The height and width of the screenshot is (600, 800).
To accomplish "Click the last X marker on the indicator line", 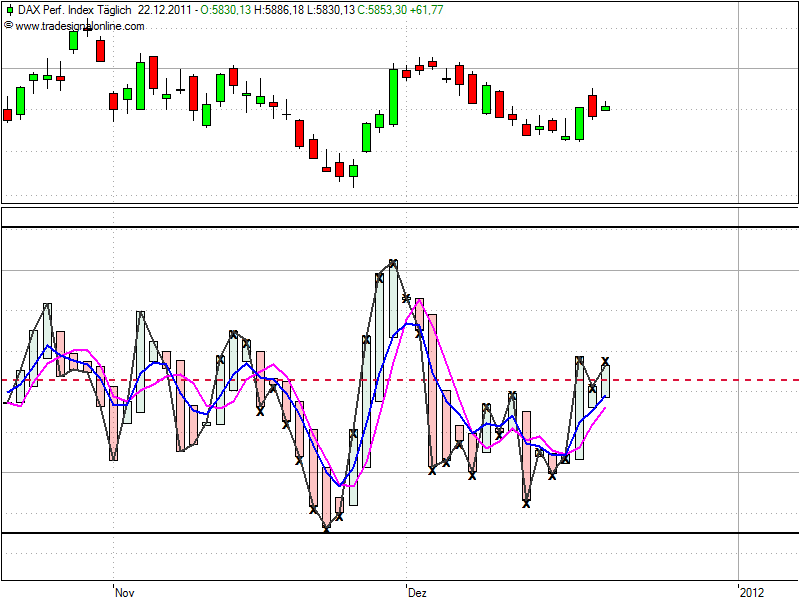I will pyautogui.click(x=605, y=361).
